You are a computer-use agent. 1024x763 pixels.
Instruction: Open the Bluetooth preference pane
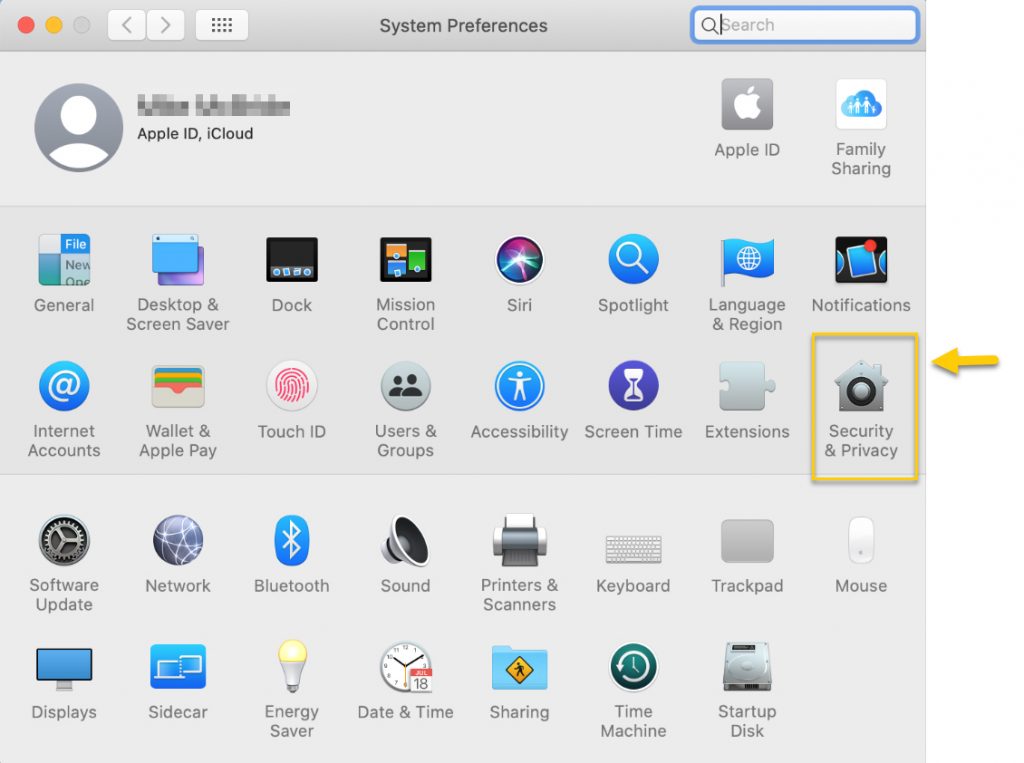[291, 542]
